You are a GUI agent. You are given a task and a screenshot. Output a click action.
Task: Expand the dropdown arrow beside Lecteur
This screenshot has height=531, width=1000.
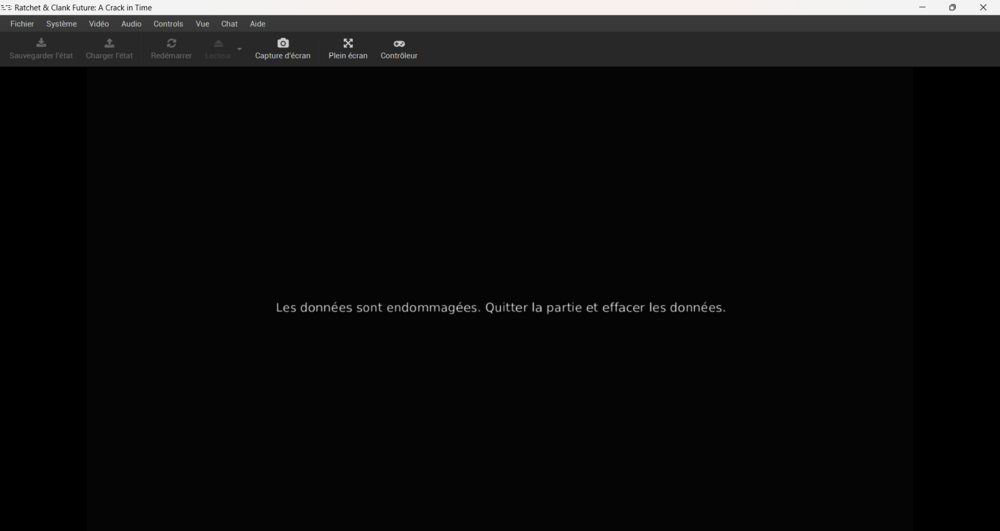pyautogui.click(x=239, y=49)
